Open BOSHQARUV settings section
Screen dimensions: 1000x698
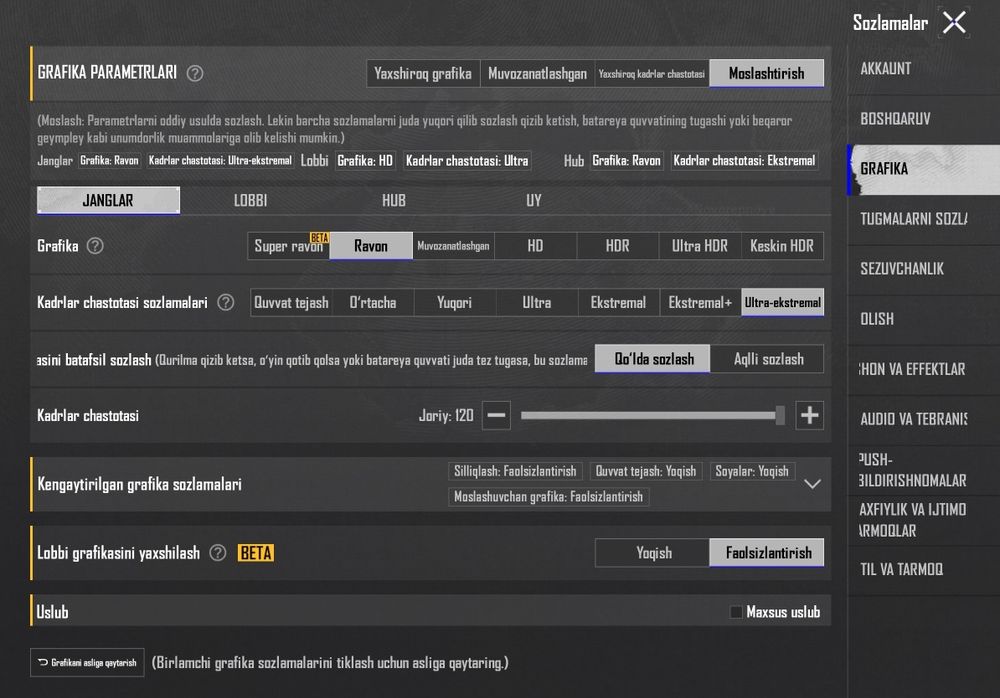click(x=923, y=119)
